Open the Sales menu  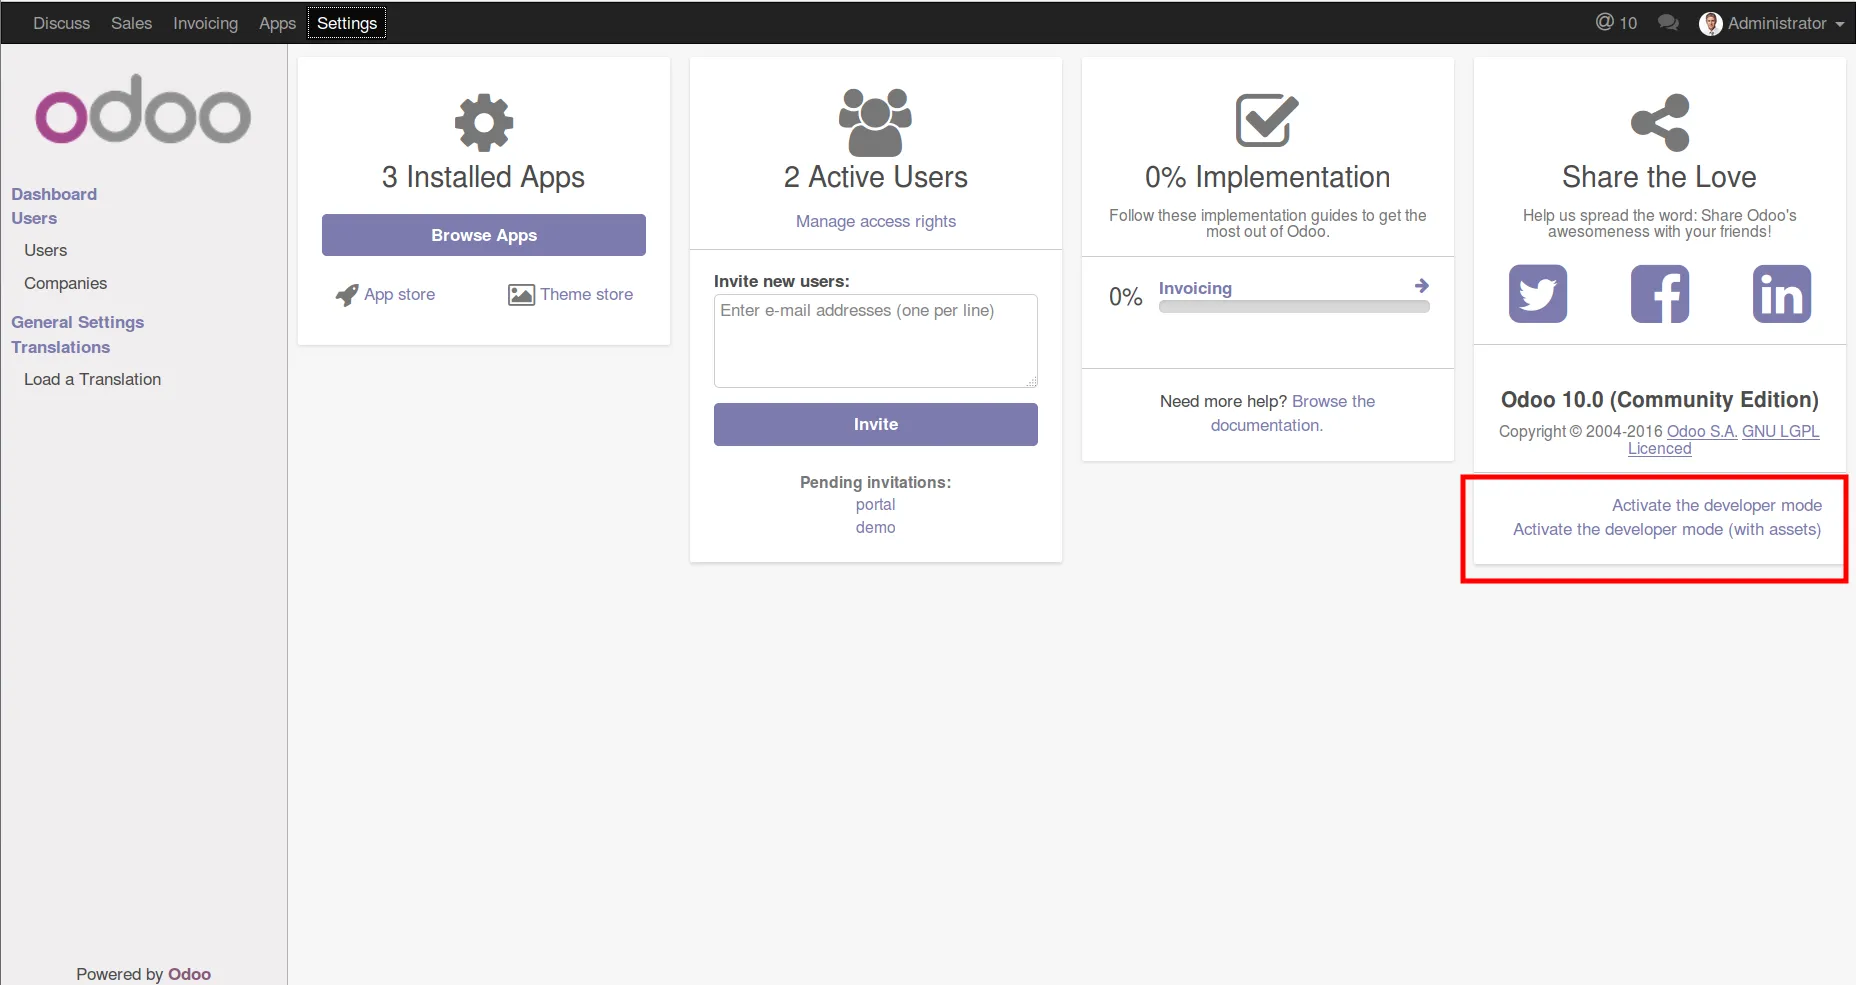click(x=132, y=23)
